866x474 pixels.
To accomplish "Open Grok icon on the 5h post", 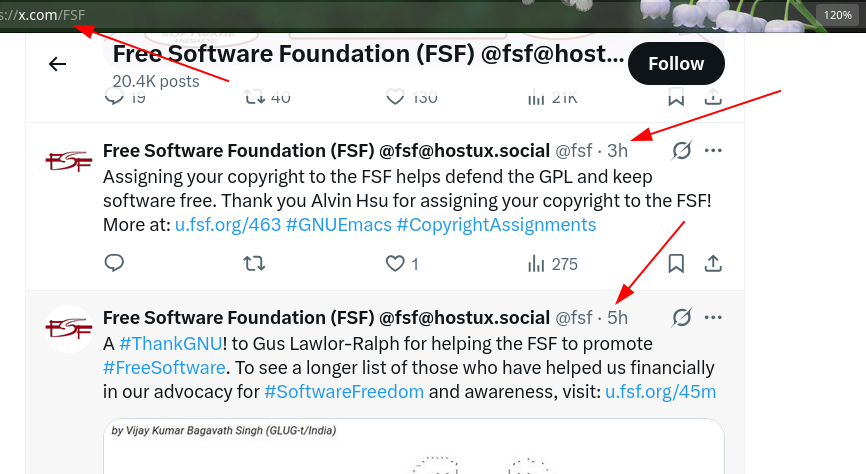I will pos(682,318).
